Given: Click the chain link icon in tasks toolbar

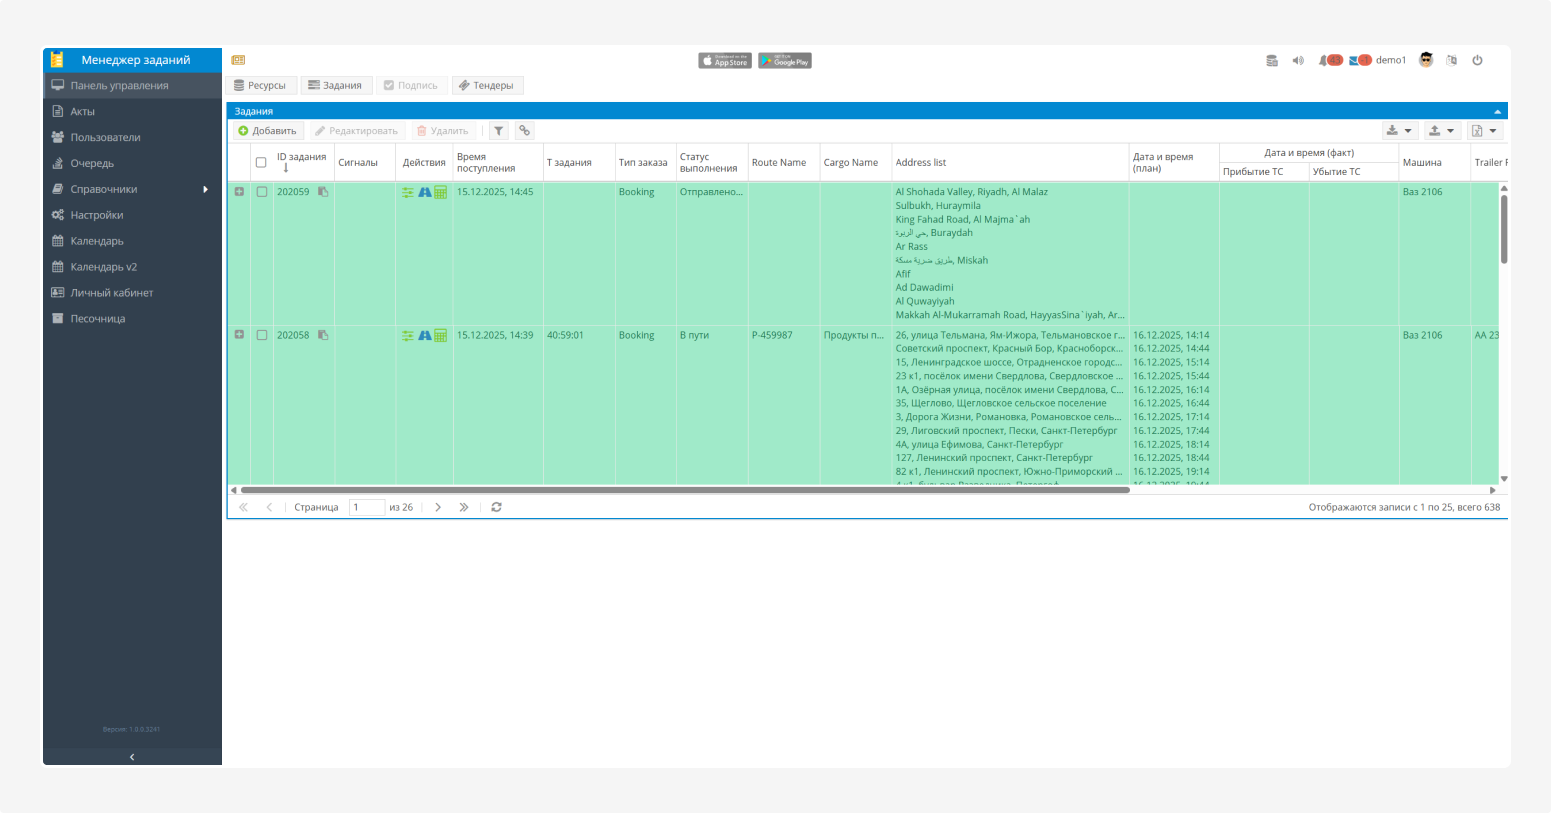Looking at the screenshot, I should point(524,131).
